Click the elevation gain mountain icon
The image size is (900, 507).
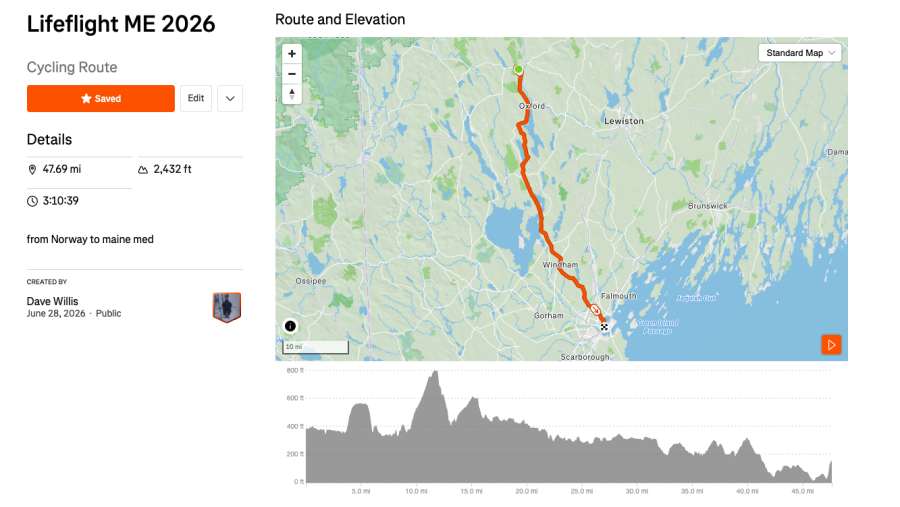click(143, 169)
